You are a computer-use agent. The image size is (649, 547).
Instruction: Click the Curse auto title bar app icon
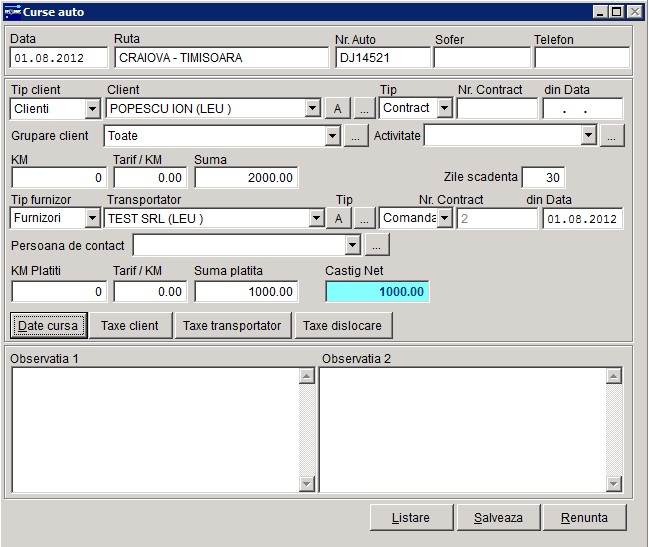pos(12,12)
